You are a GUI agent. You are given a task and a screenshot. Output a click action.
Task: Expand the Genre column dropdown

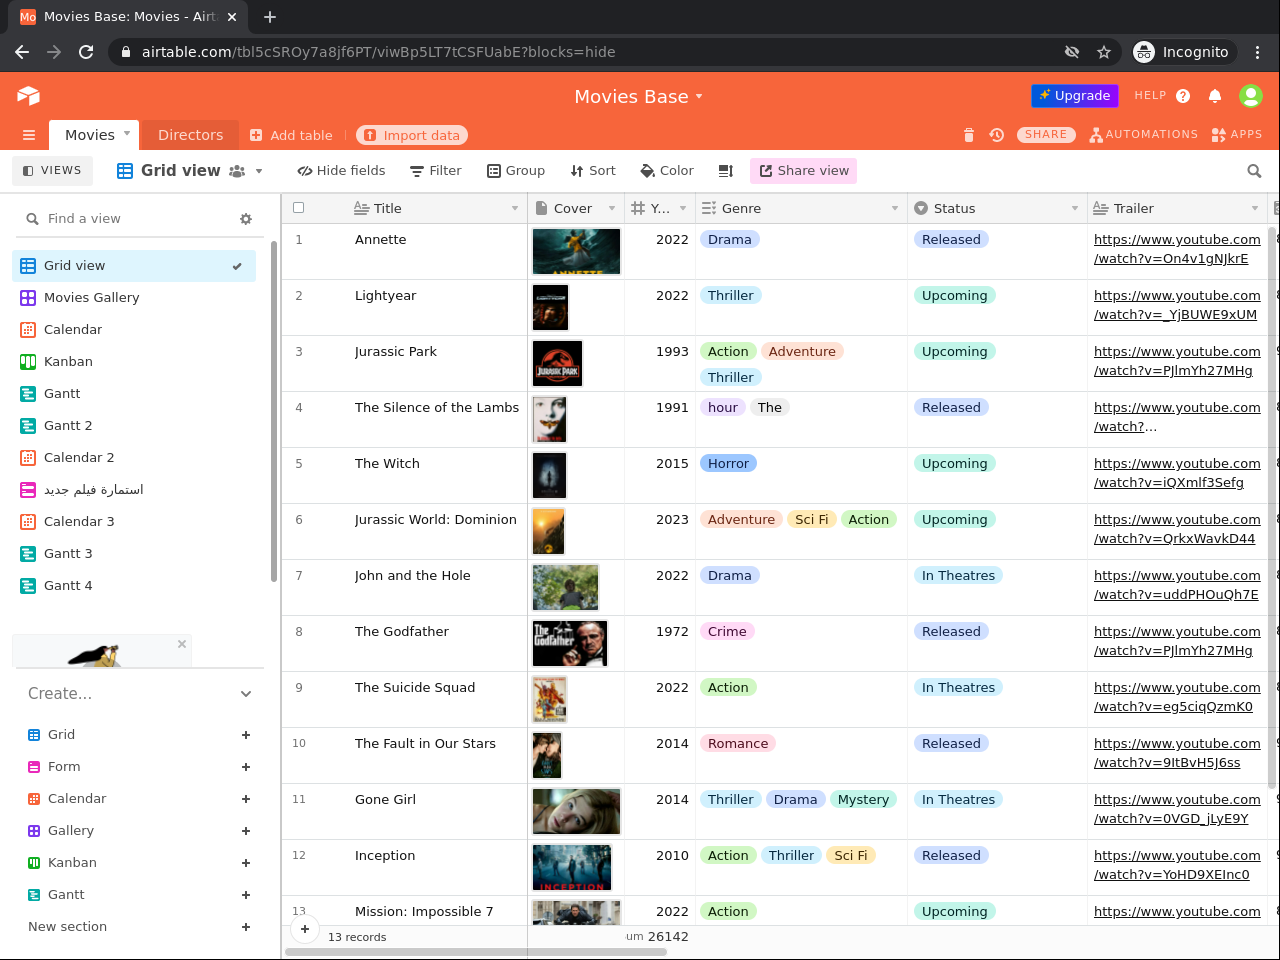[894, 208]
